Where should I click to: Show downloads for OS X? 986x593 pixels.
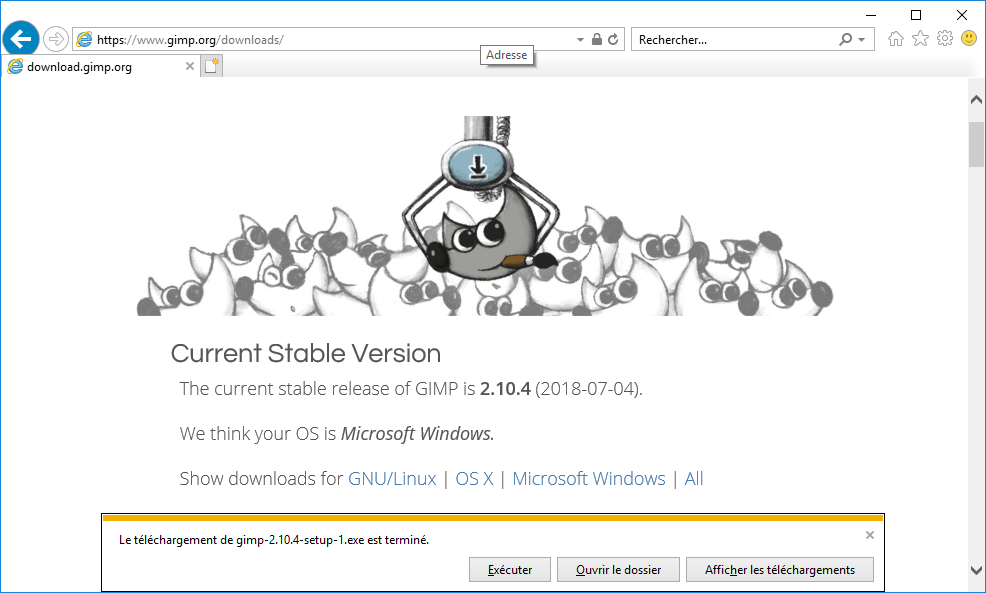[474, 479]
